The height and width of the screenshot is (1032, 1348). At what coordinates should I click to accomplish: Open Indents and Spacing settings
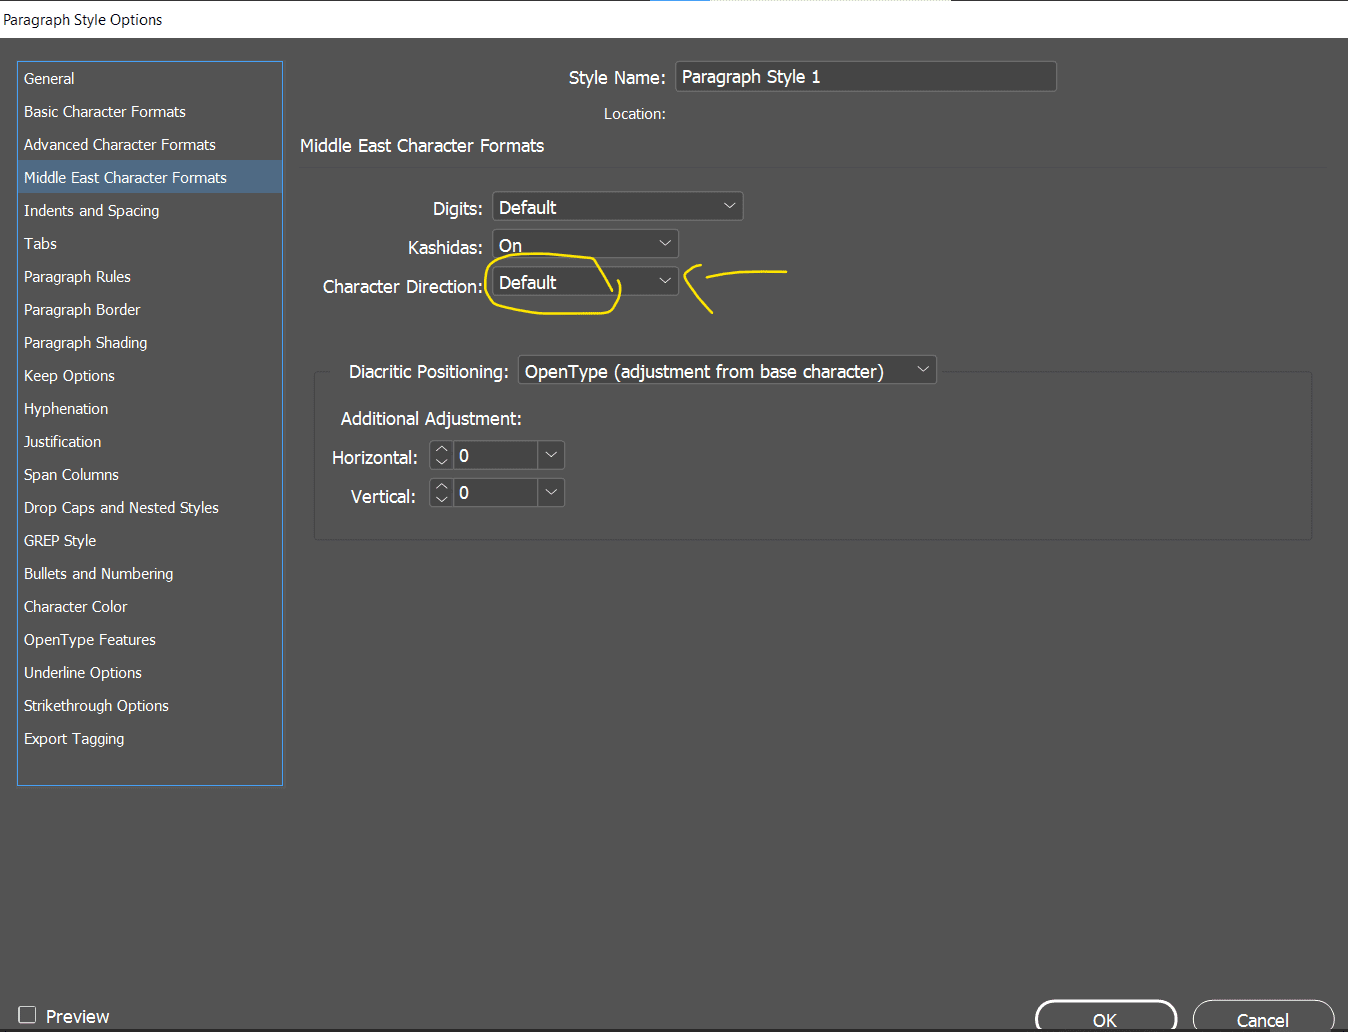[x=150, y=210]
